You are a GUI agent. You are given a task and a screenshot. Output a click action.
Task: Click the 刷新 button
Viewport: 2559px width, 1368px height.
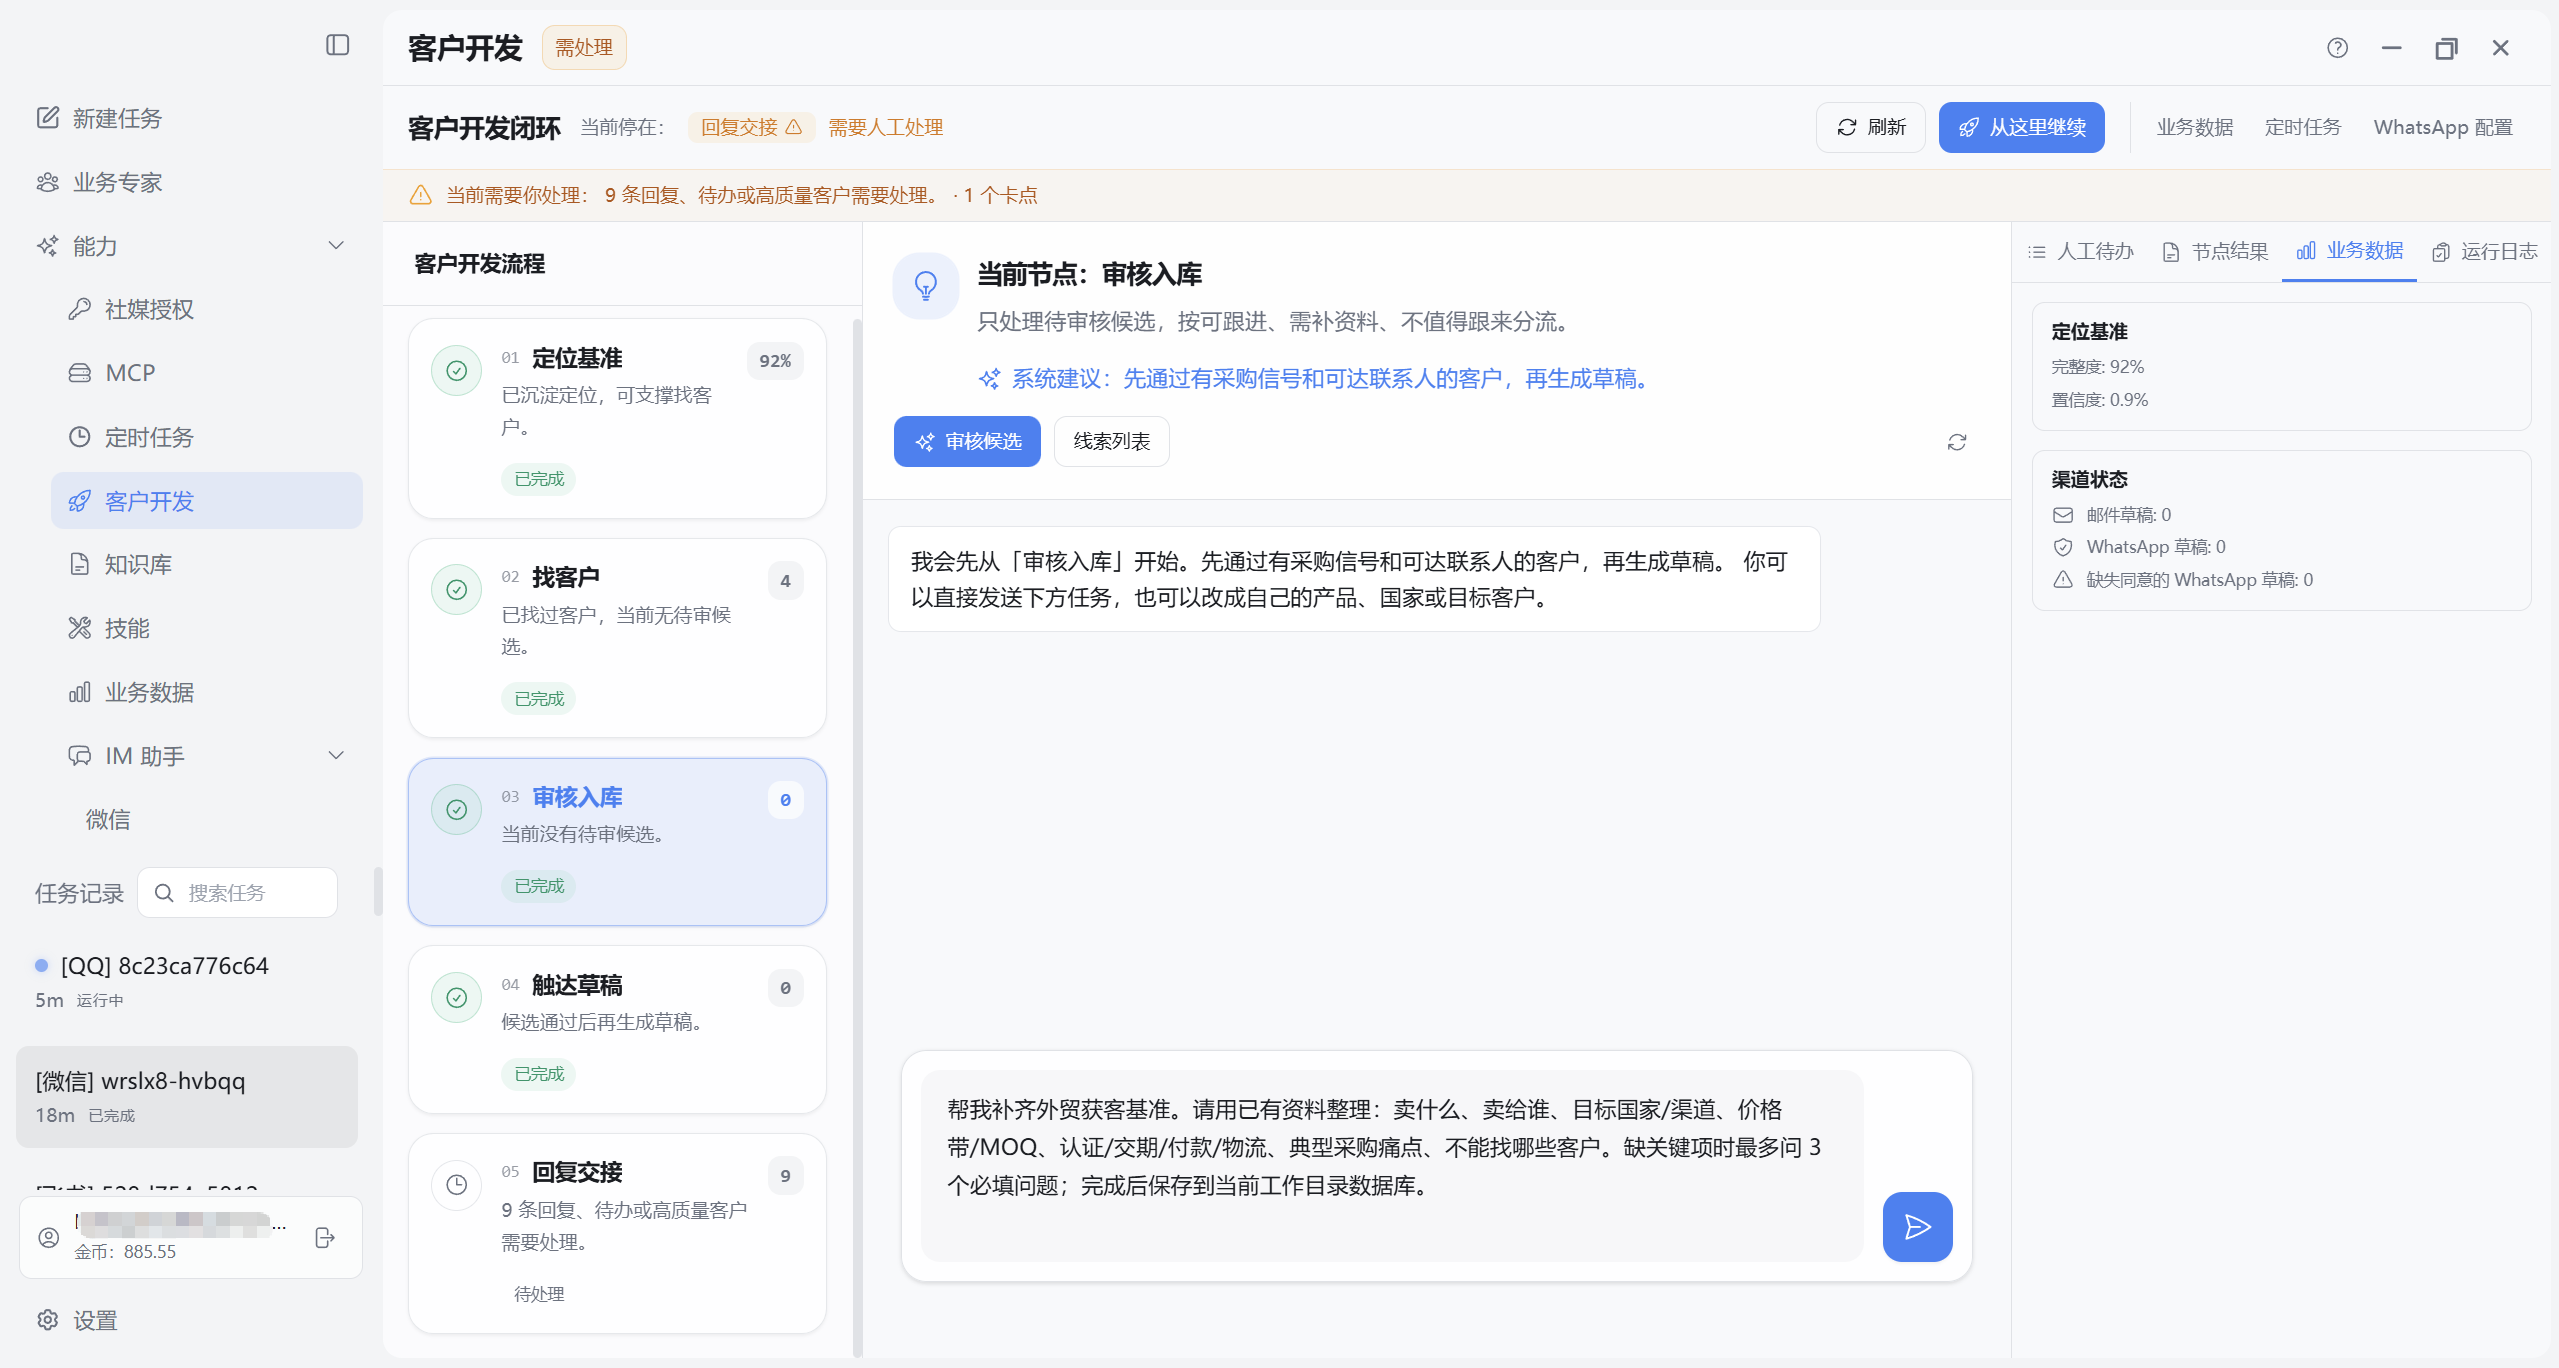1871,127
